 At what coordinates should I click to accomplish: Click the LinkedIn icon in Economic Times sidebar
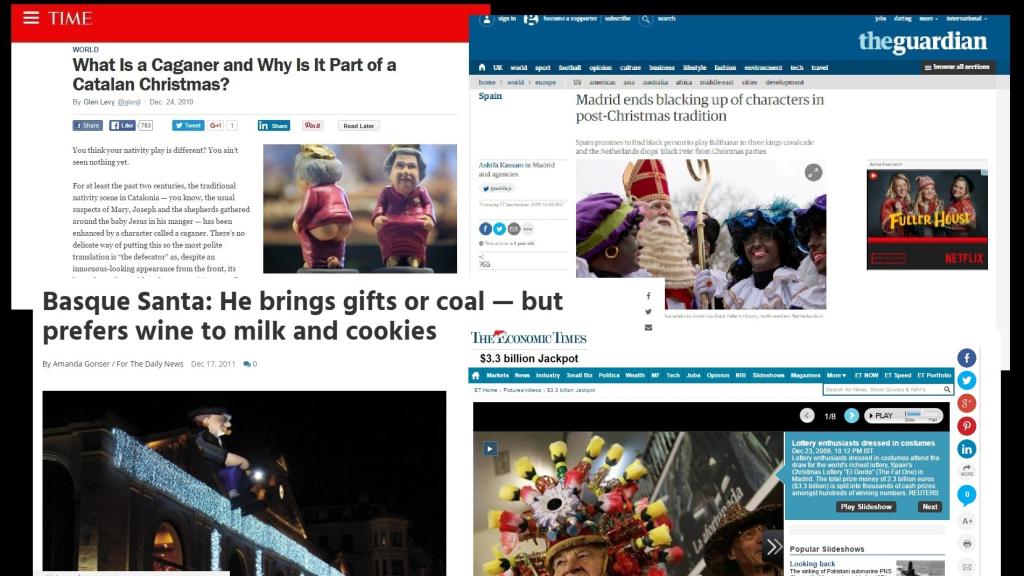point(967,449)
